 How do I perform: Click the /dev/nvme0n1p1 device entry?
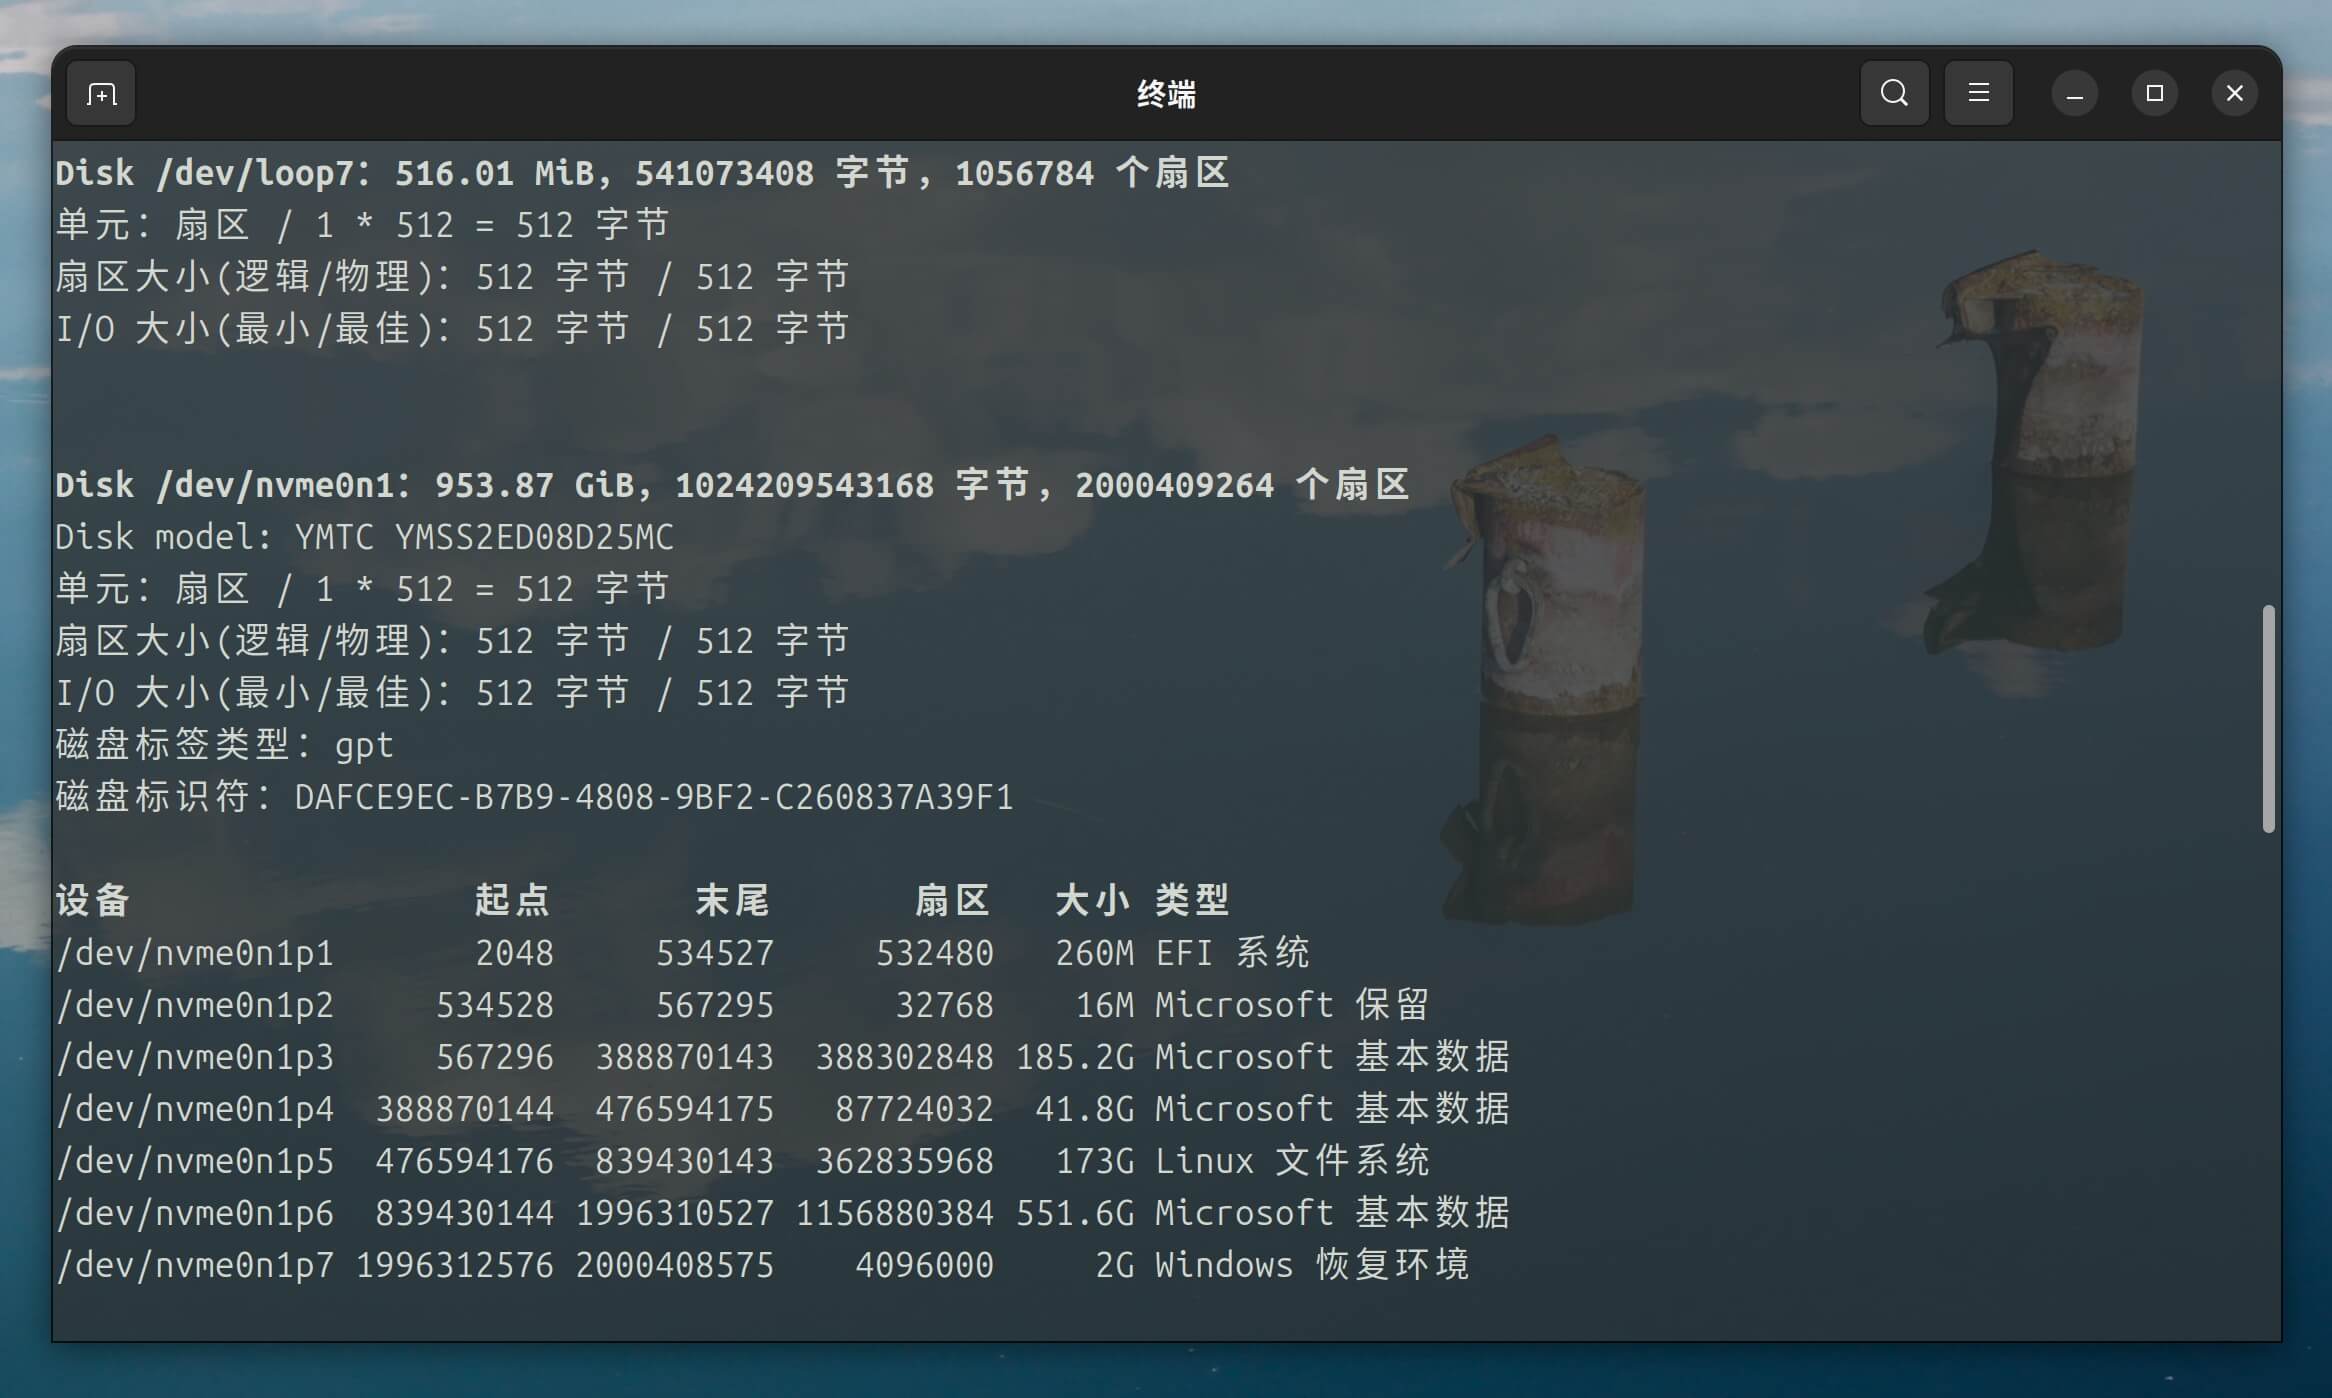[195, 953]
